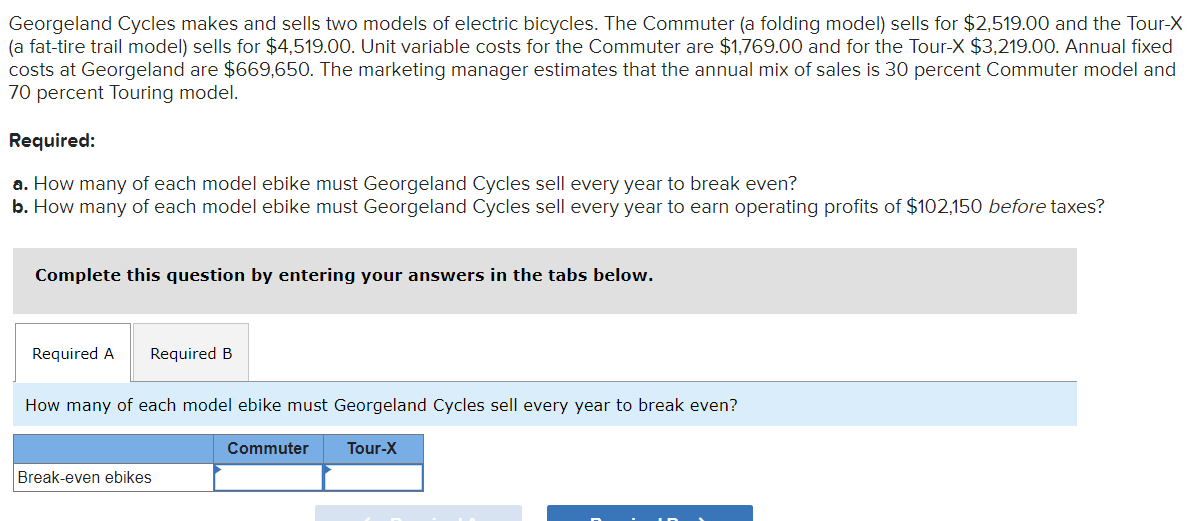
Task: Click the italic word before in question b
Action: 1016,206
